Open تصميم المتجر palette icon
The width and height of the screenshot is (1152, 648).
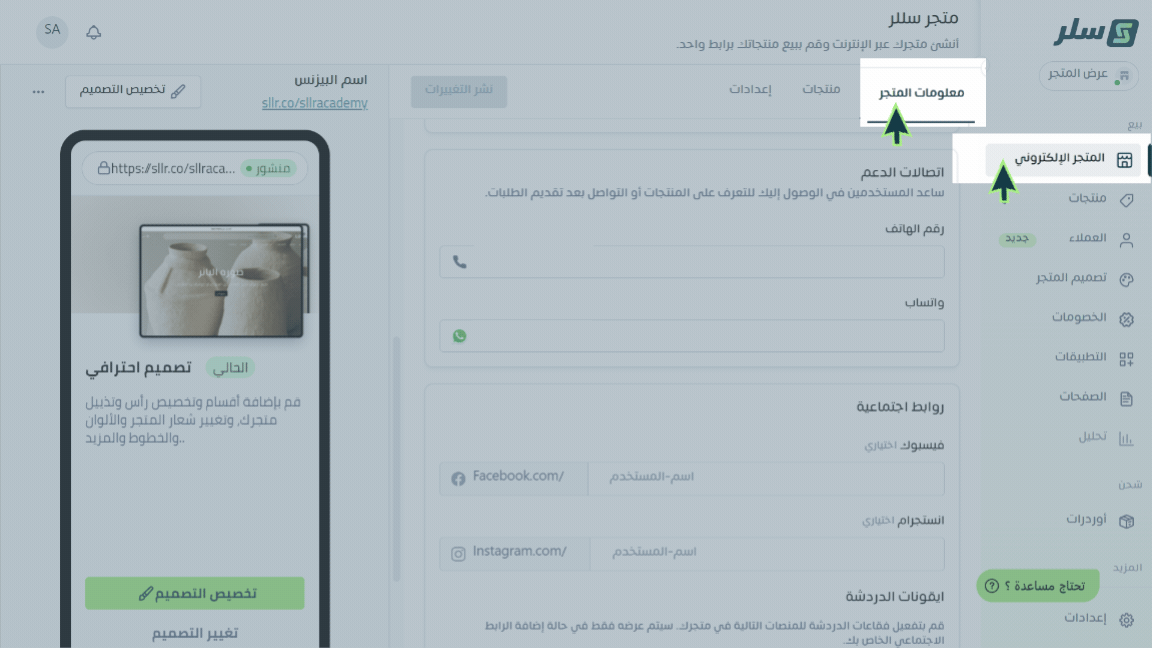1126,279
